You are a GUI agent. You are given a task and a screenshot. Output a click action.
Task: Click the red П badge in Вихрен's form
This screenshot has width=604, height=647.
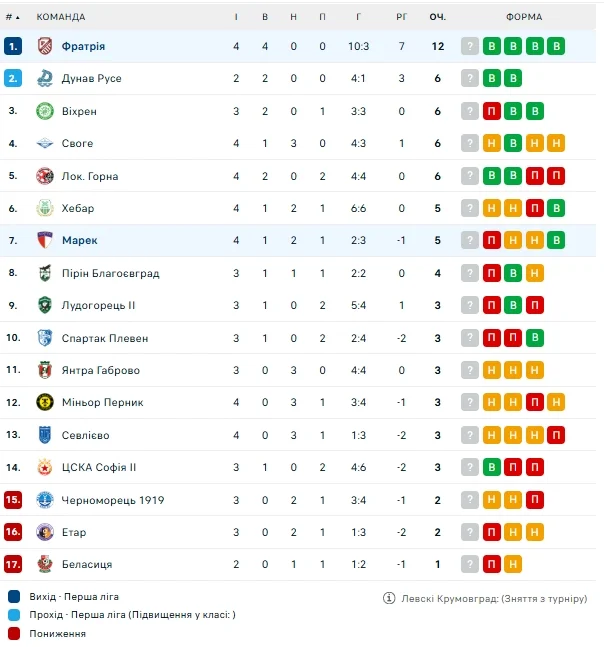coord(492,111)
